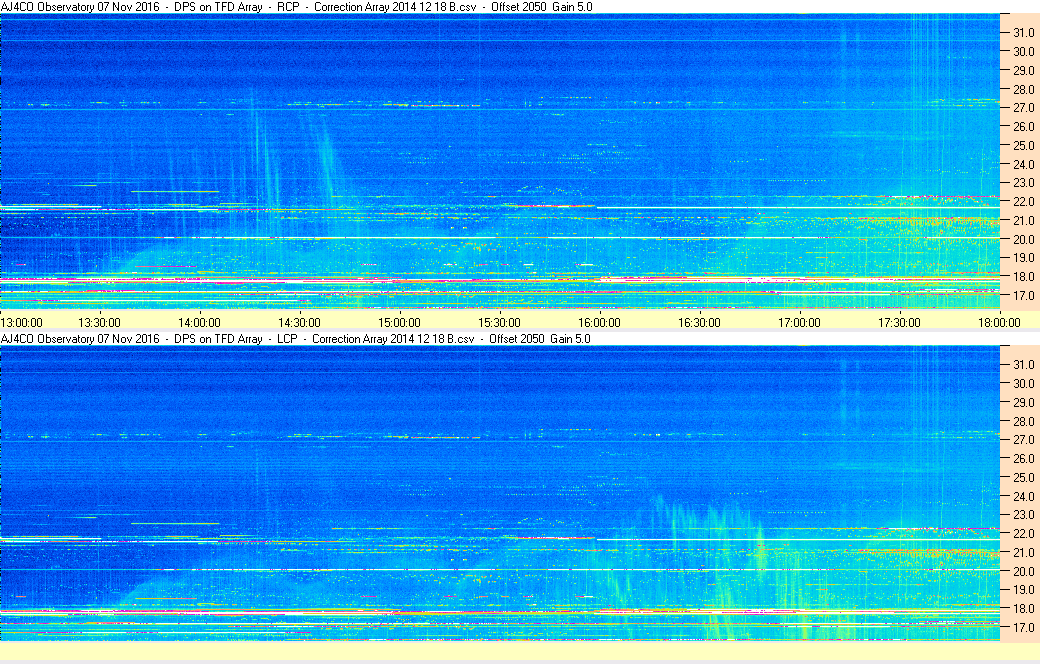
Task: Click the 13:00:00 time axis label
Action: (21, 323)
